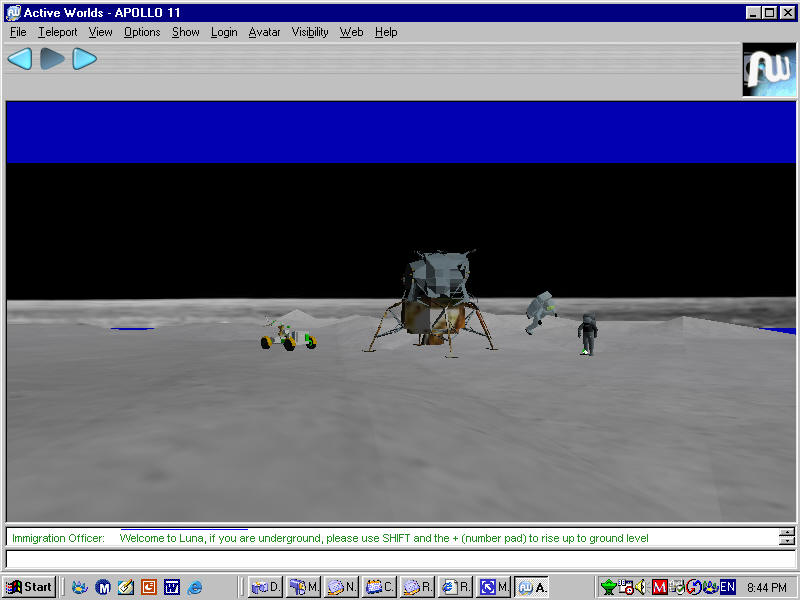
Task: Open the Visibility menu
Action: tap(310, 32)
